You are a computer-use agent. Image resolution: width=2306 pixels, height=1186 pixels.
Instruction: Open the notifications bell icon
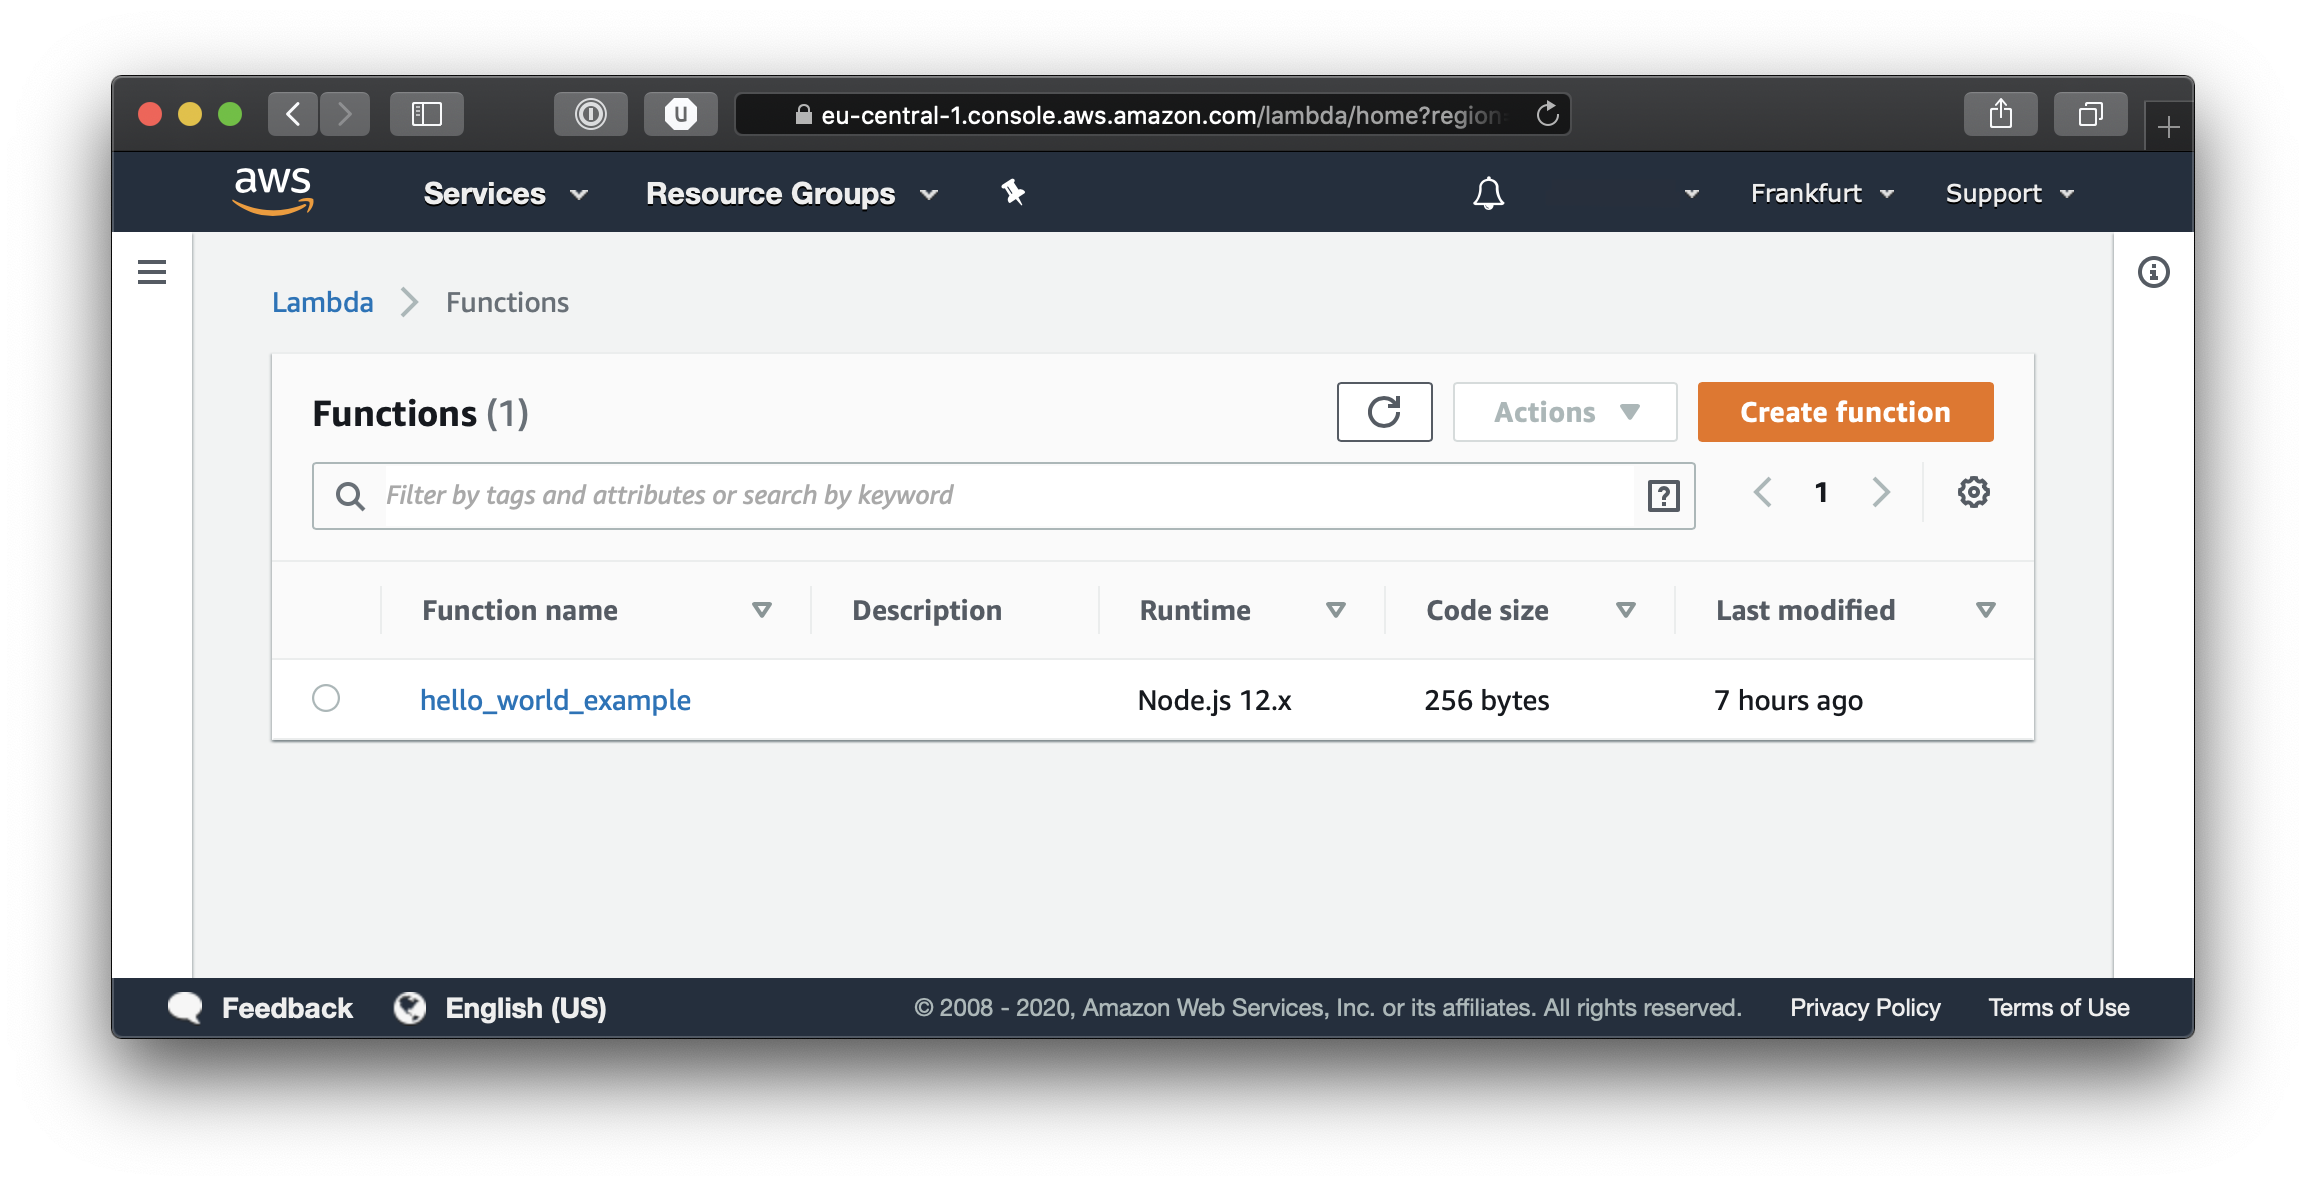[x=1488, y=193]
